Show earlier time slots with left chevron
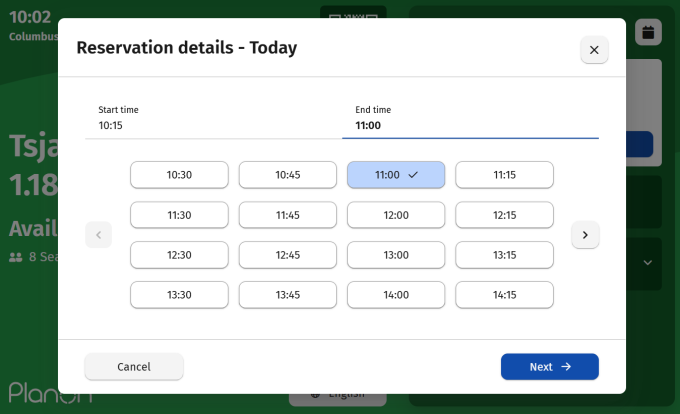 tap(98, 235)
